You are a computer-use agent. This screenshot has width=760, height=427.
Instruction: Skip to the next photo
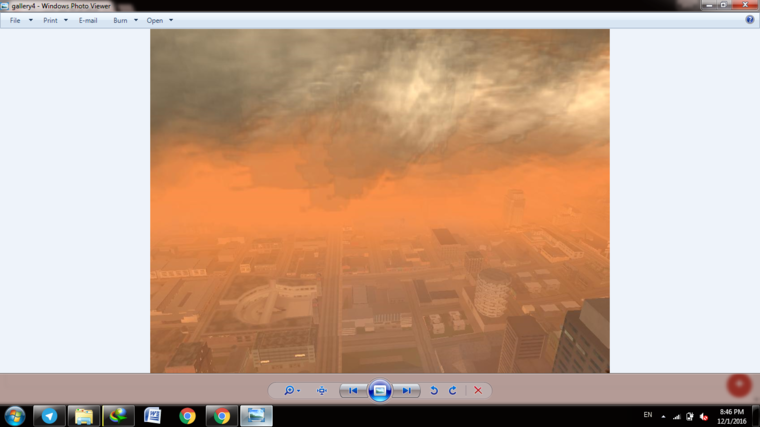(x=406, y=391)
